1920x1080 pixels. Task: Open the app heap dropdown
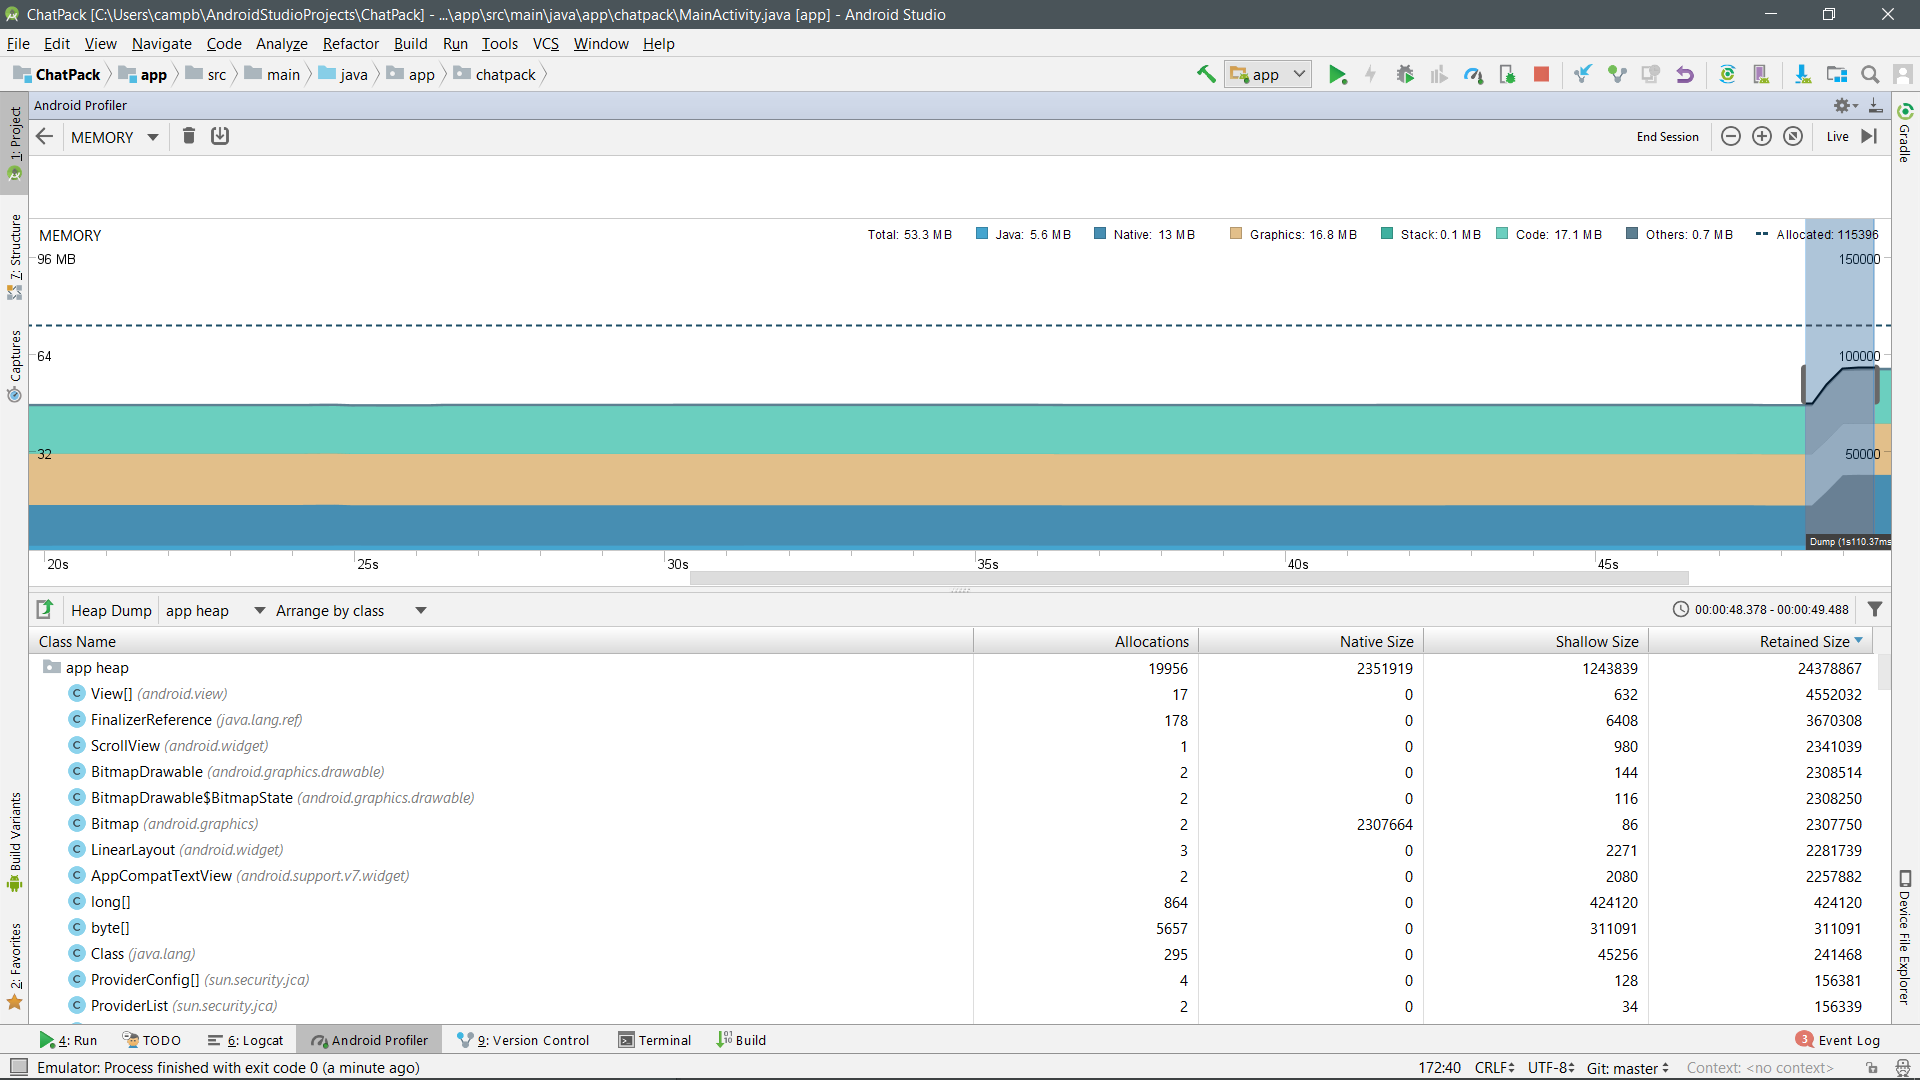pyautogui.click(x=214, y=610)
